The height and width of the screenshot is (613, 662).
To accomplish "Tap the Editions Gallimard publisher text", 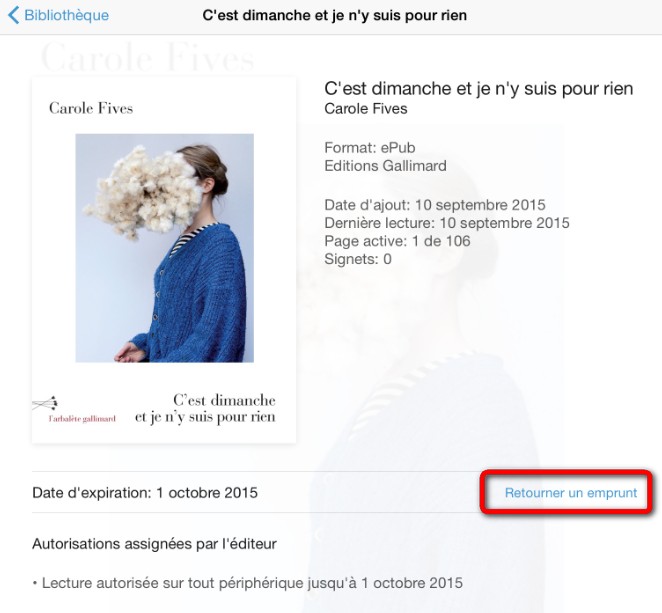I will pos(385,166).
